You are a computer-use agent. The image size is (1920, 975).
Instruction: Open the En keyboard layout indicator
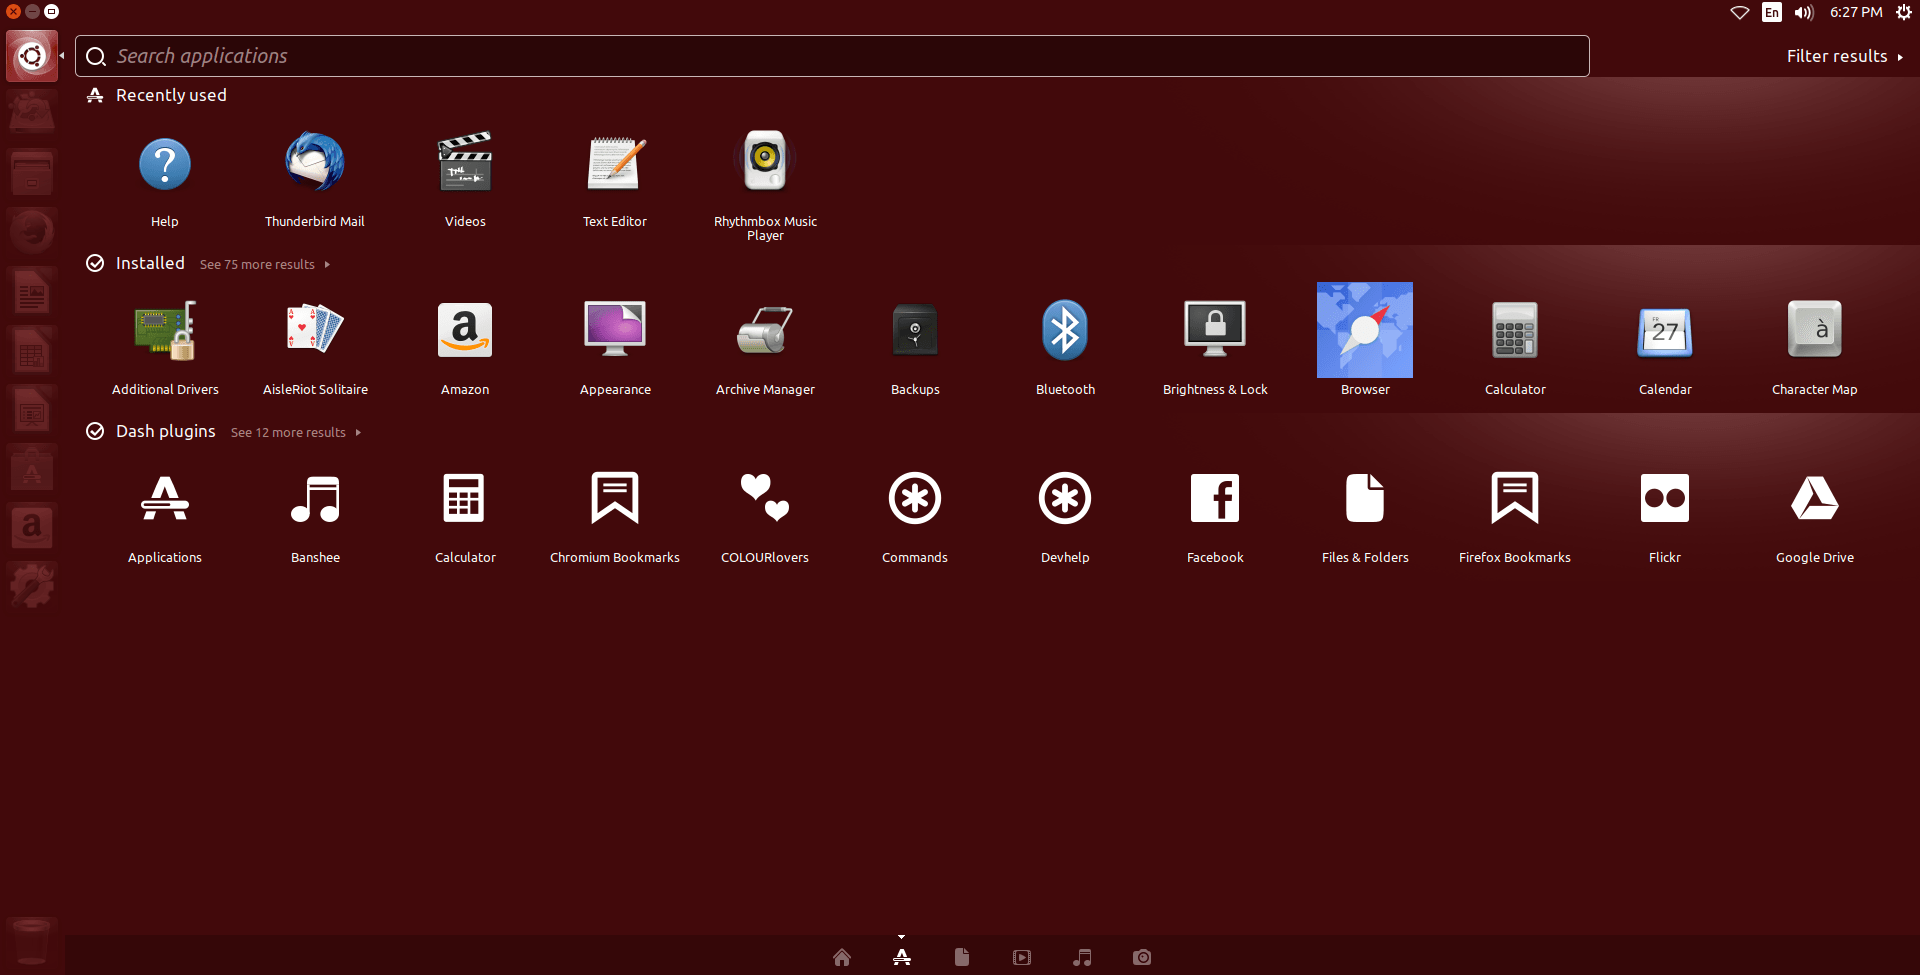tap(1772, 12)
